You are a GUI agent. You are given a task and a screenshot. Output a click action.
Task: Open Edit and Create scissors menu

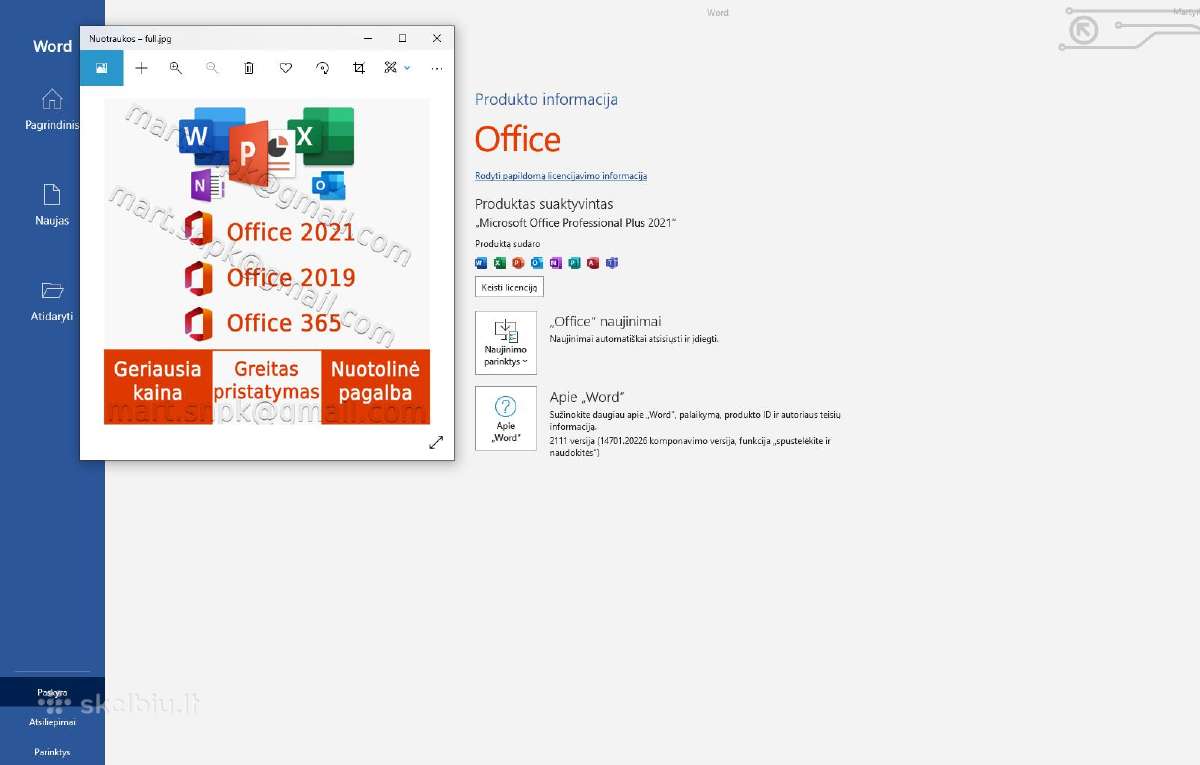click(397, 68)
